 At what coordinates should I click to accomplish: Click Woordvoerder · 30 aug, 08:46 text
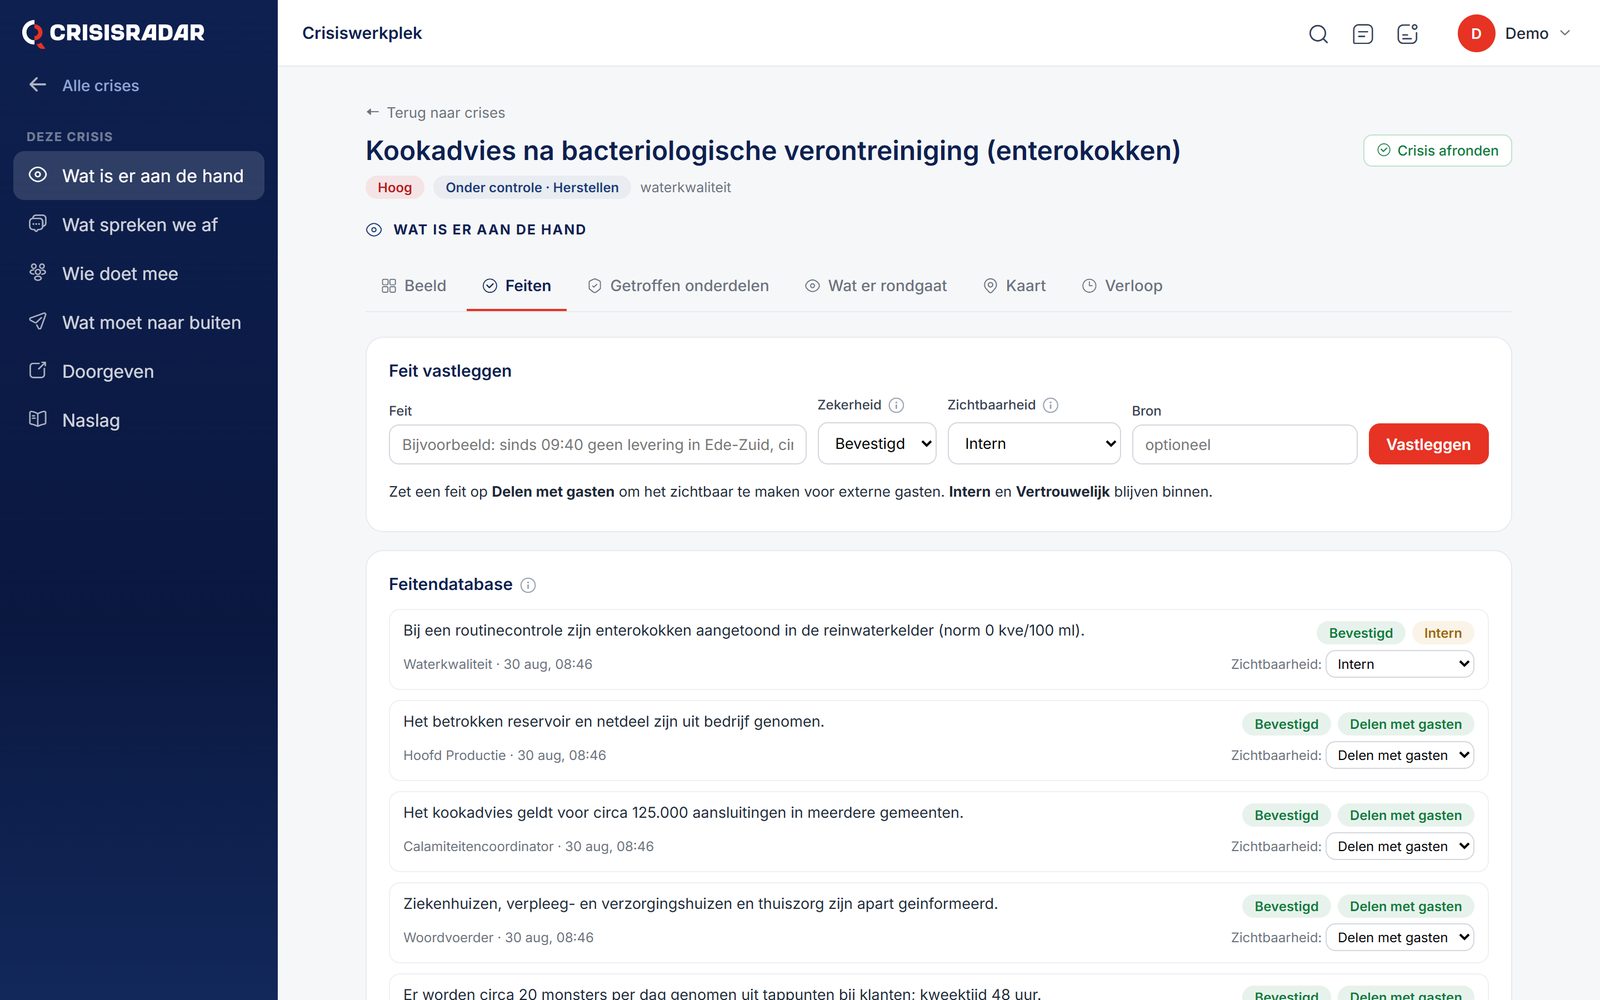click(498, 938)
